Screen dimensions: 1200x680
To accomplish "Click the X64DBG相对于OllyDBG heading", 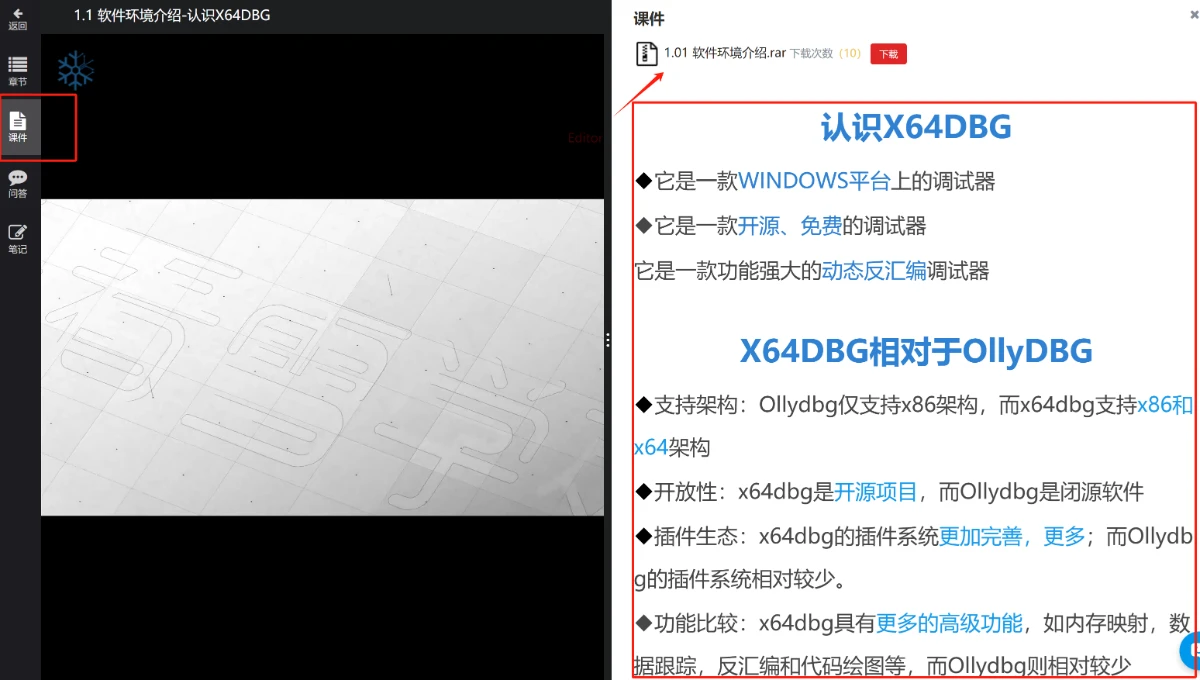I will (x=915, y=351).
